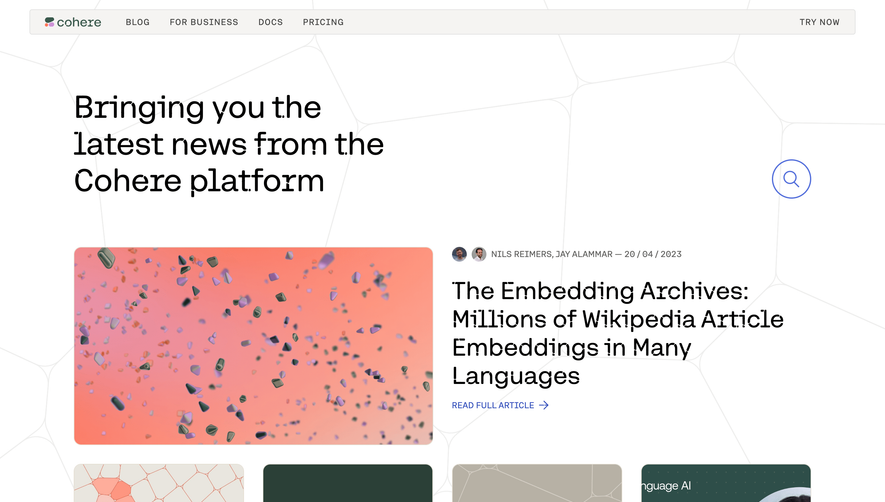Follow the Read Full Article link
This screenshot has width=885, height=502.
[x=493, y=405]
